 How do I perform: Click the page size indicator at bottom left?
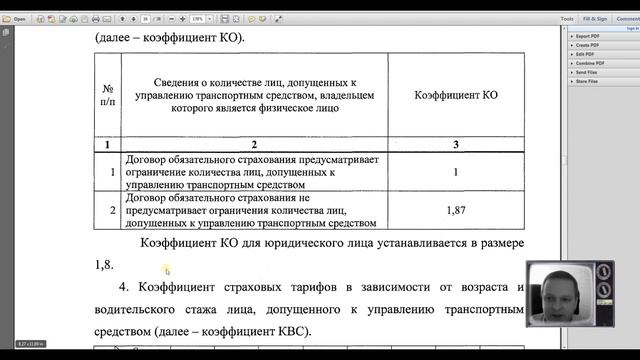coord(31,344)
